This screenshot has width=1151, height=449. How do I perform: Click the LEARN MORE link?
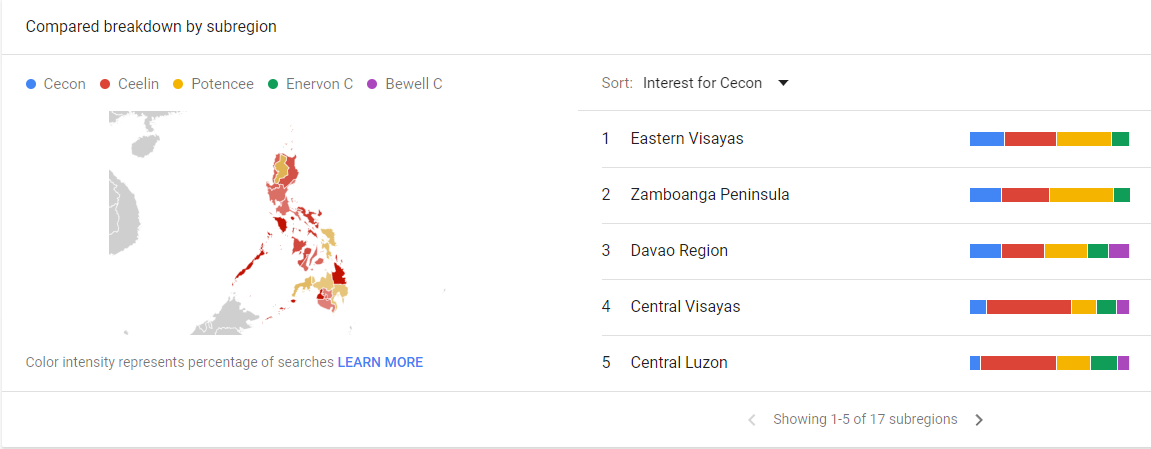click(380, 362)
